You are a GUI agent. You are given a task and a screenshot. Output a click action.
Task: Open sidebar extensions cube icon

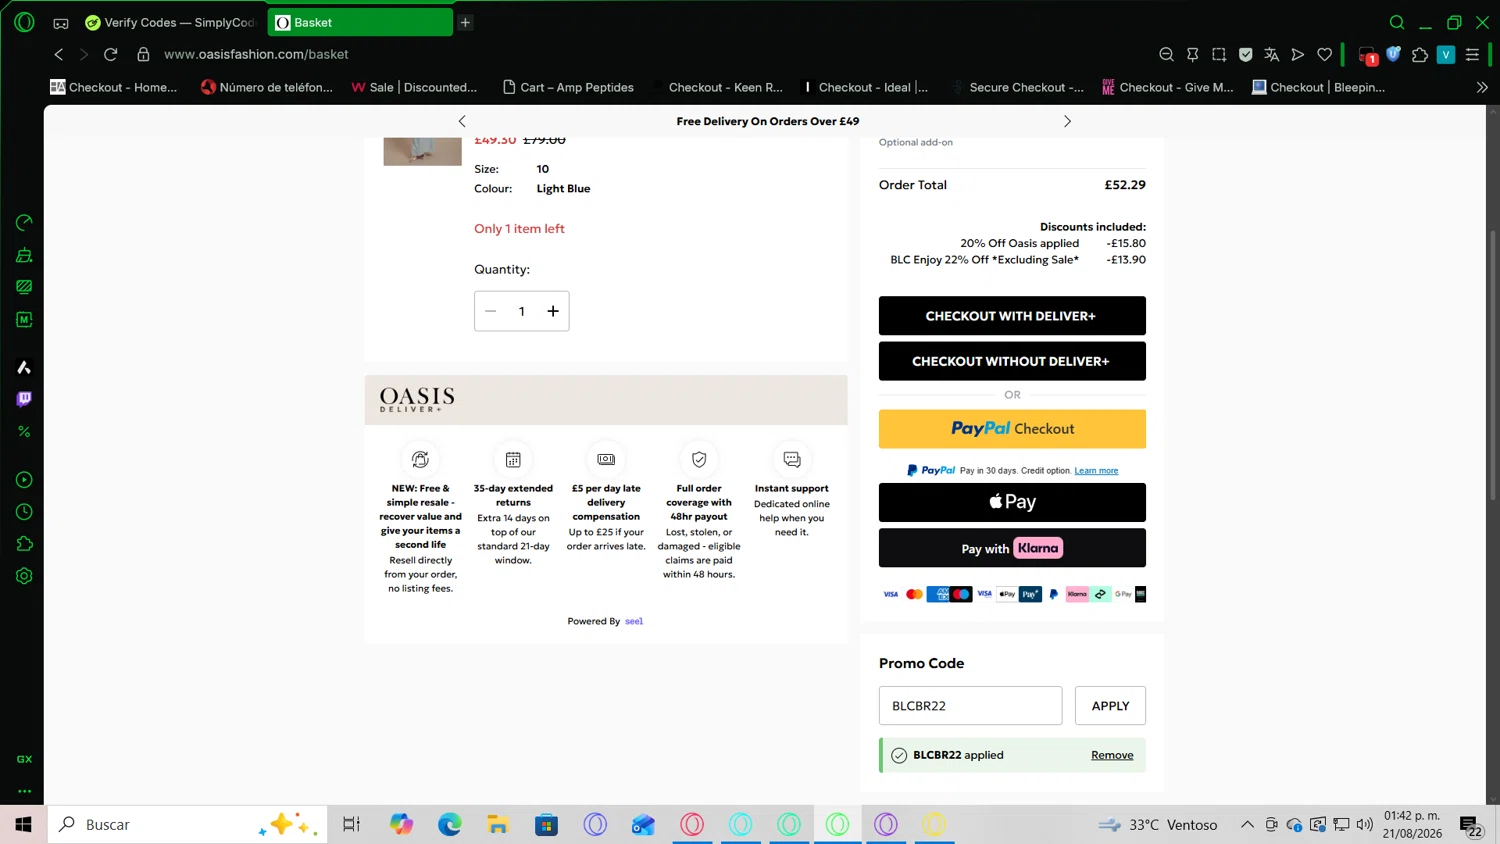click(24, 544)
